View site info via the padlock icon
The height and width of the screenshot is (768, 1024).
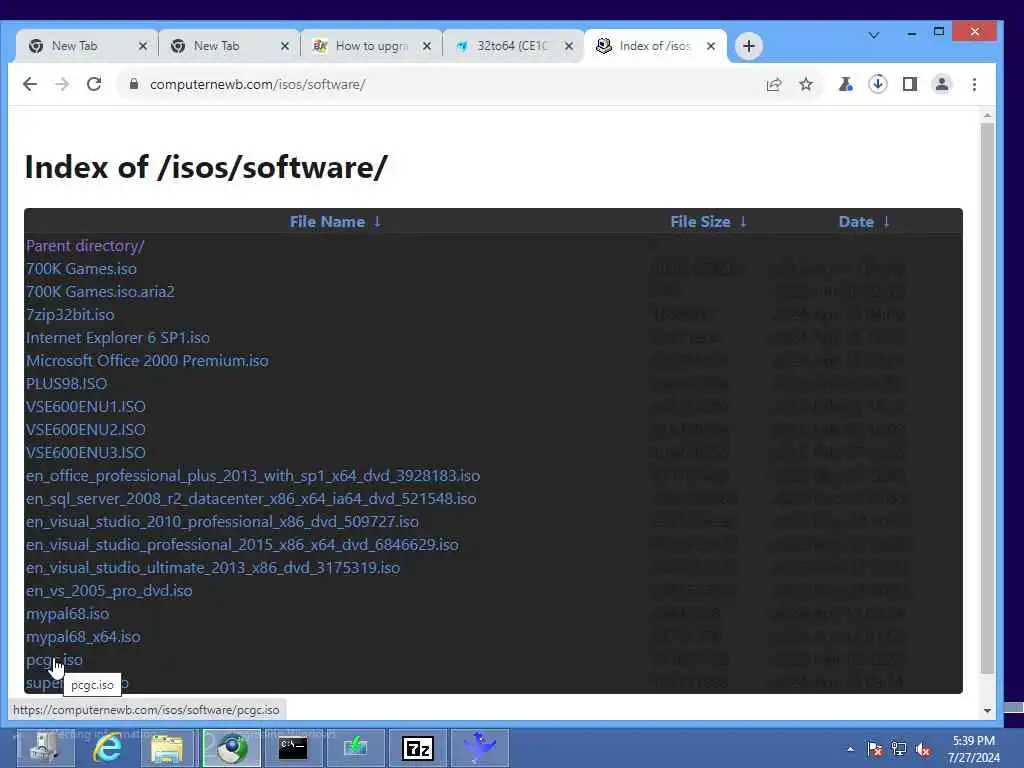(x=134, y=84)
